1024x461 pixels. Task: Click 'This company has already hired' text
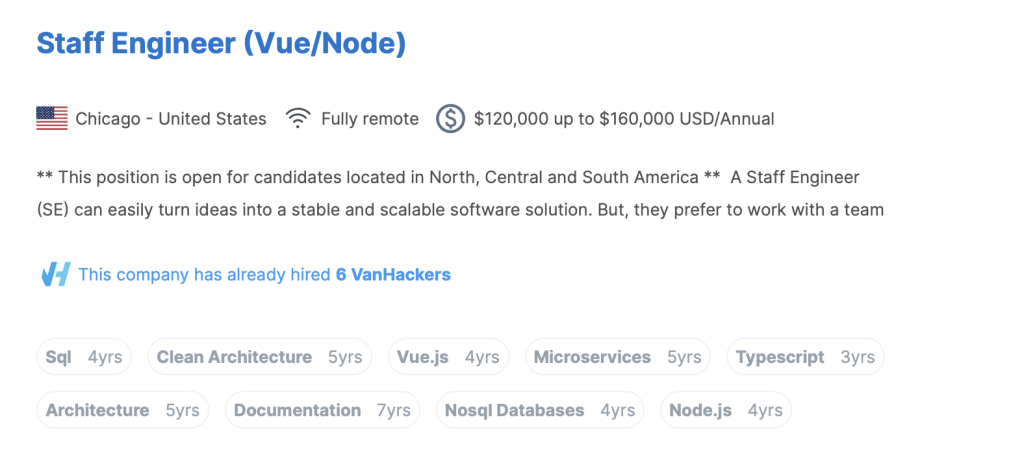[204, 275]
